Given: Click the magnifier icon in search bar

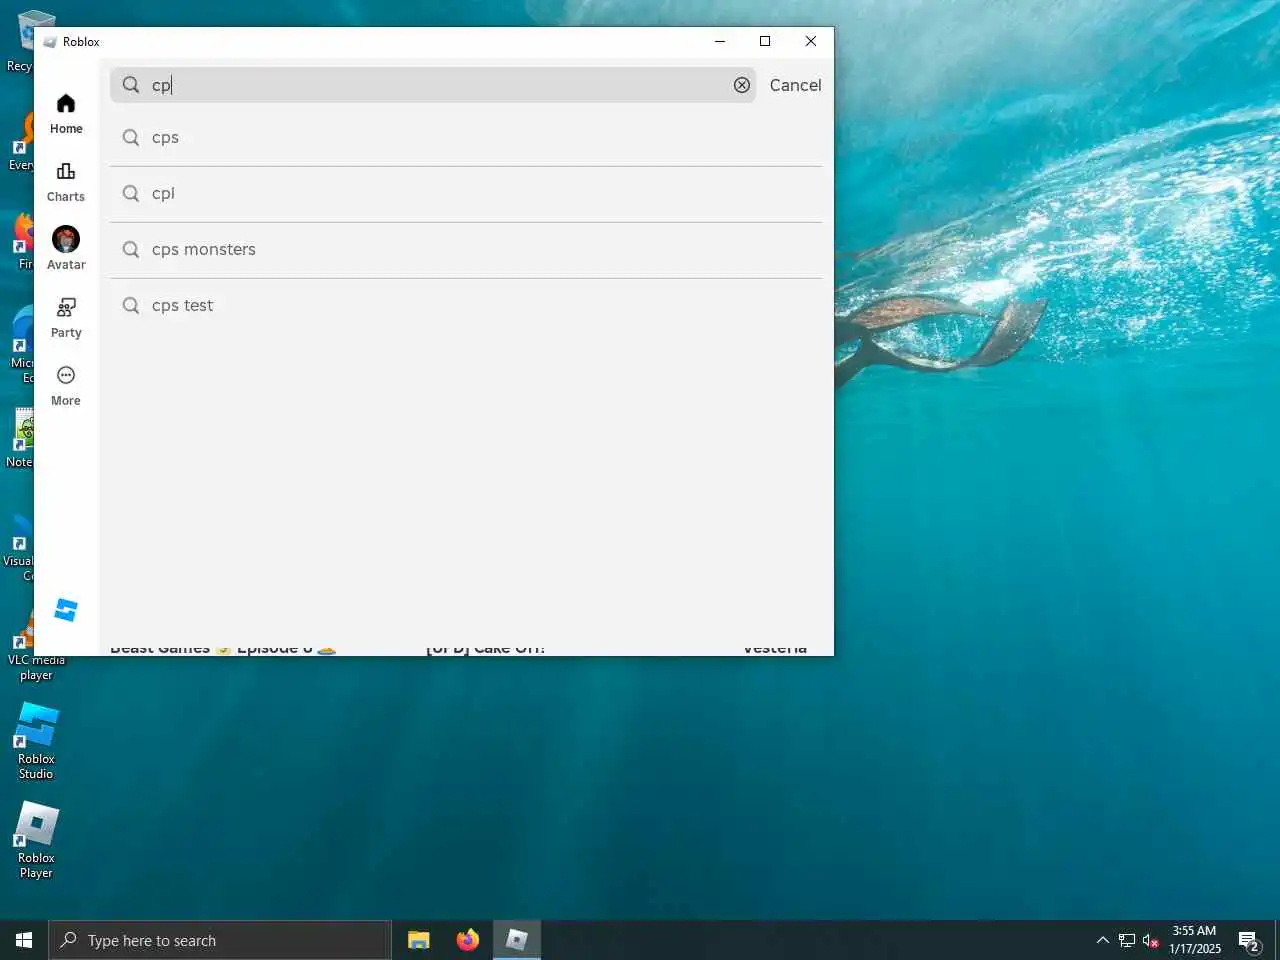Looking at the screenshot, I should pos(131,85).
